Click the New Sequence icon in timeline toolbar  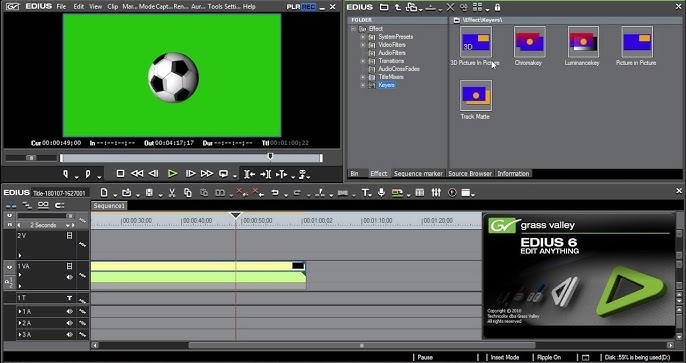tap(104, 192)
